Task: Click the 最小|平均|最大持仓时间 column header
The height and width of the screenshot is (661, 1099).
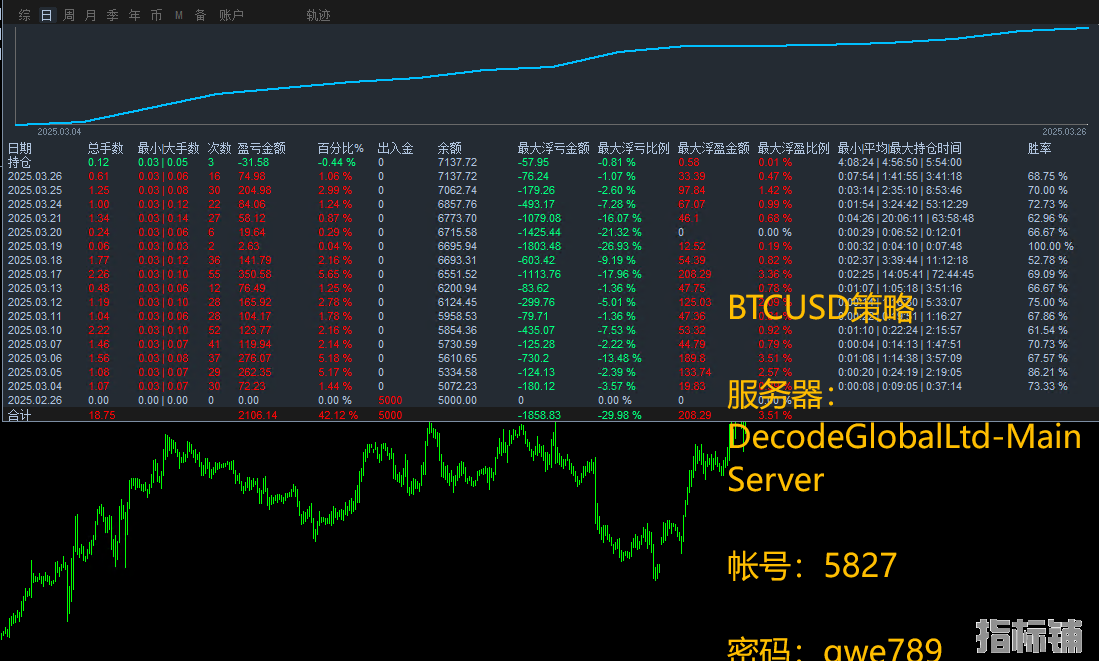Action: point(899,148)
